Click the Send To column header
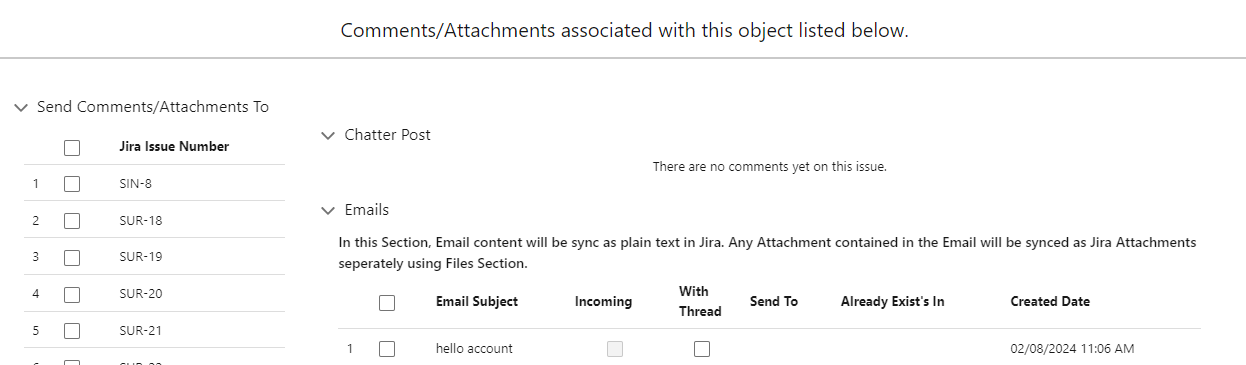The width and height of the screenshot is (1246, 365). (774, 302)
